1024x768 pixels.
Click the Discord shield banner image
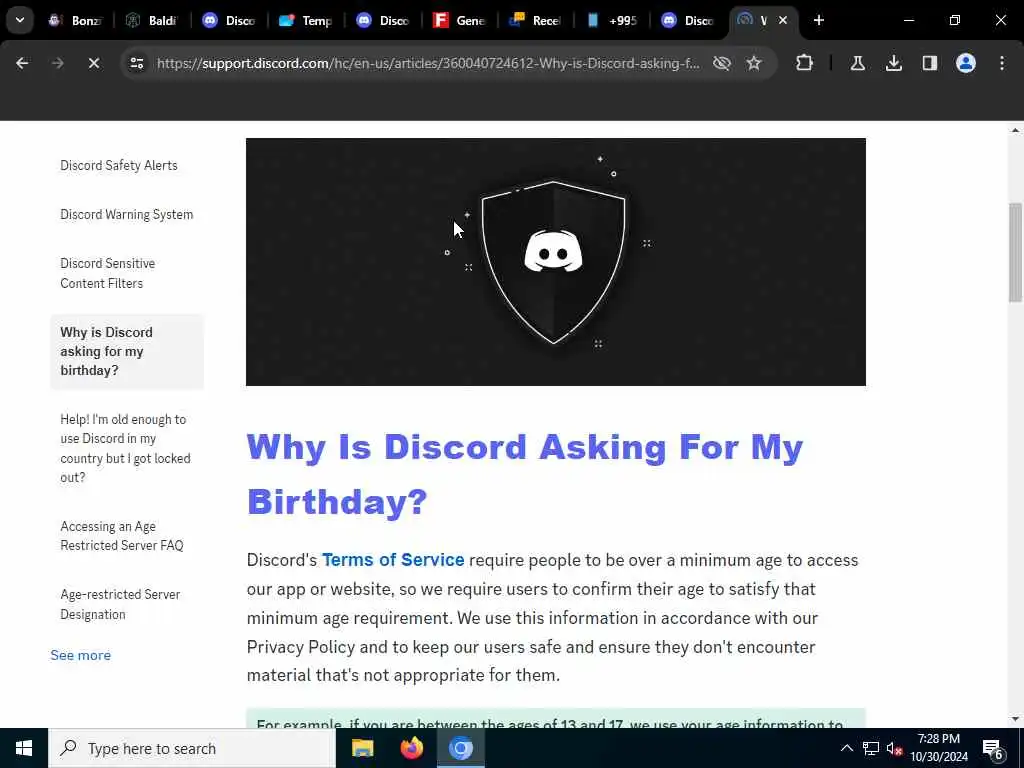click(556, 262)
